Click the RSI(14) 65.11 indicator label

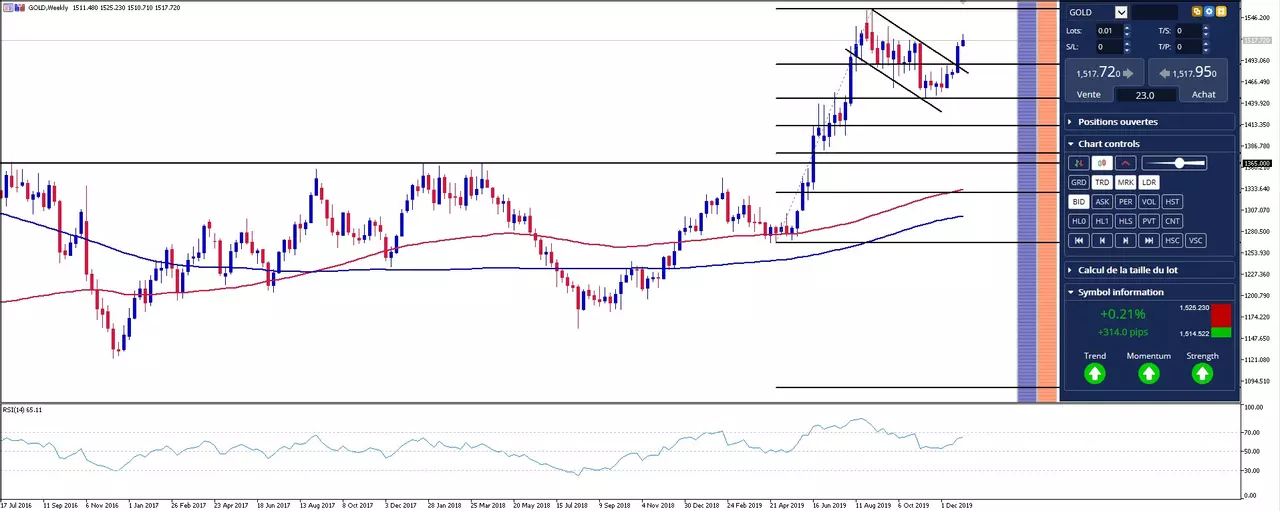pyautogui.click(x=22, y=410)
